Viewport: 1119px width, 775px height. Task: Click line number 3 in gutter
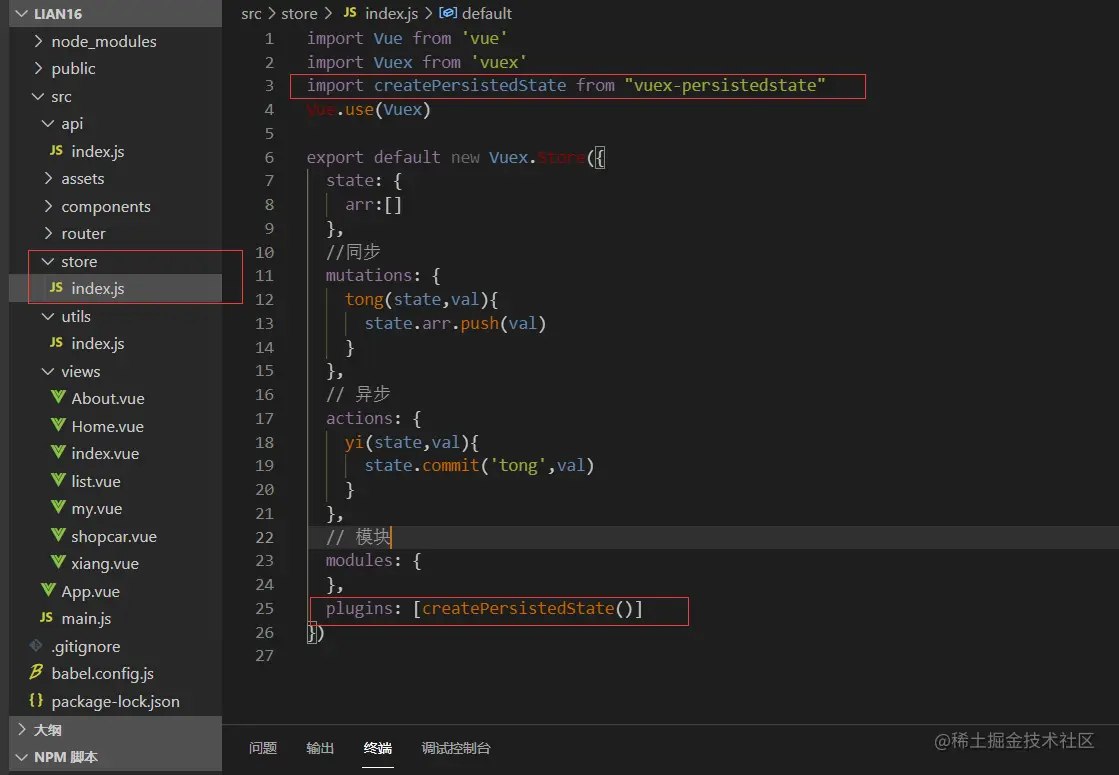[x=269, y=86]
